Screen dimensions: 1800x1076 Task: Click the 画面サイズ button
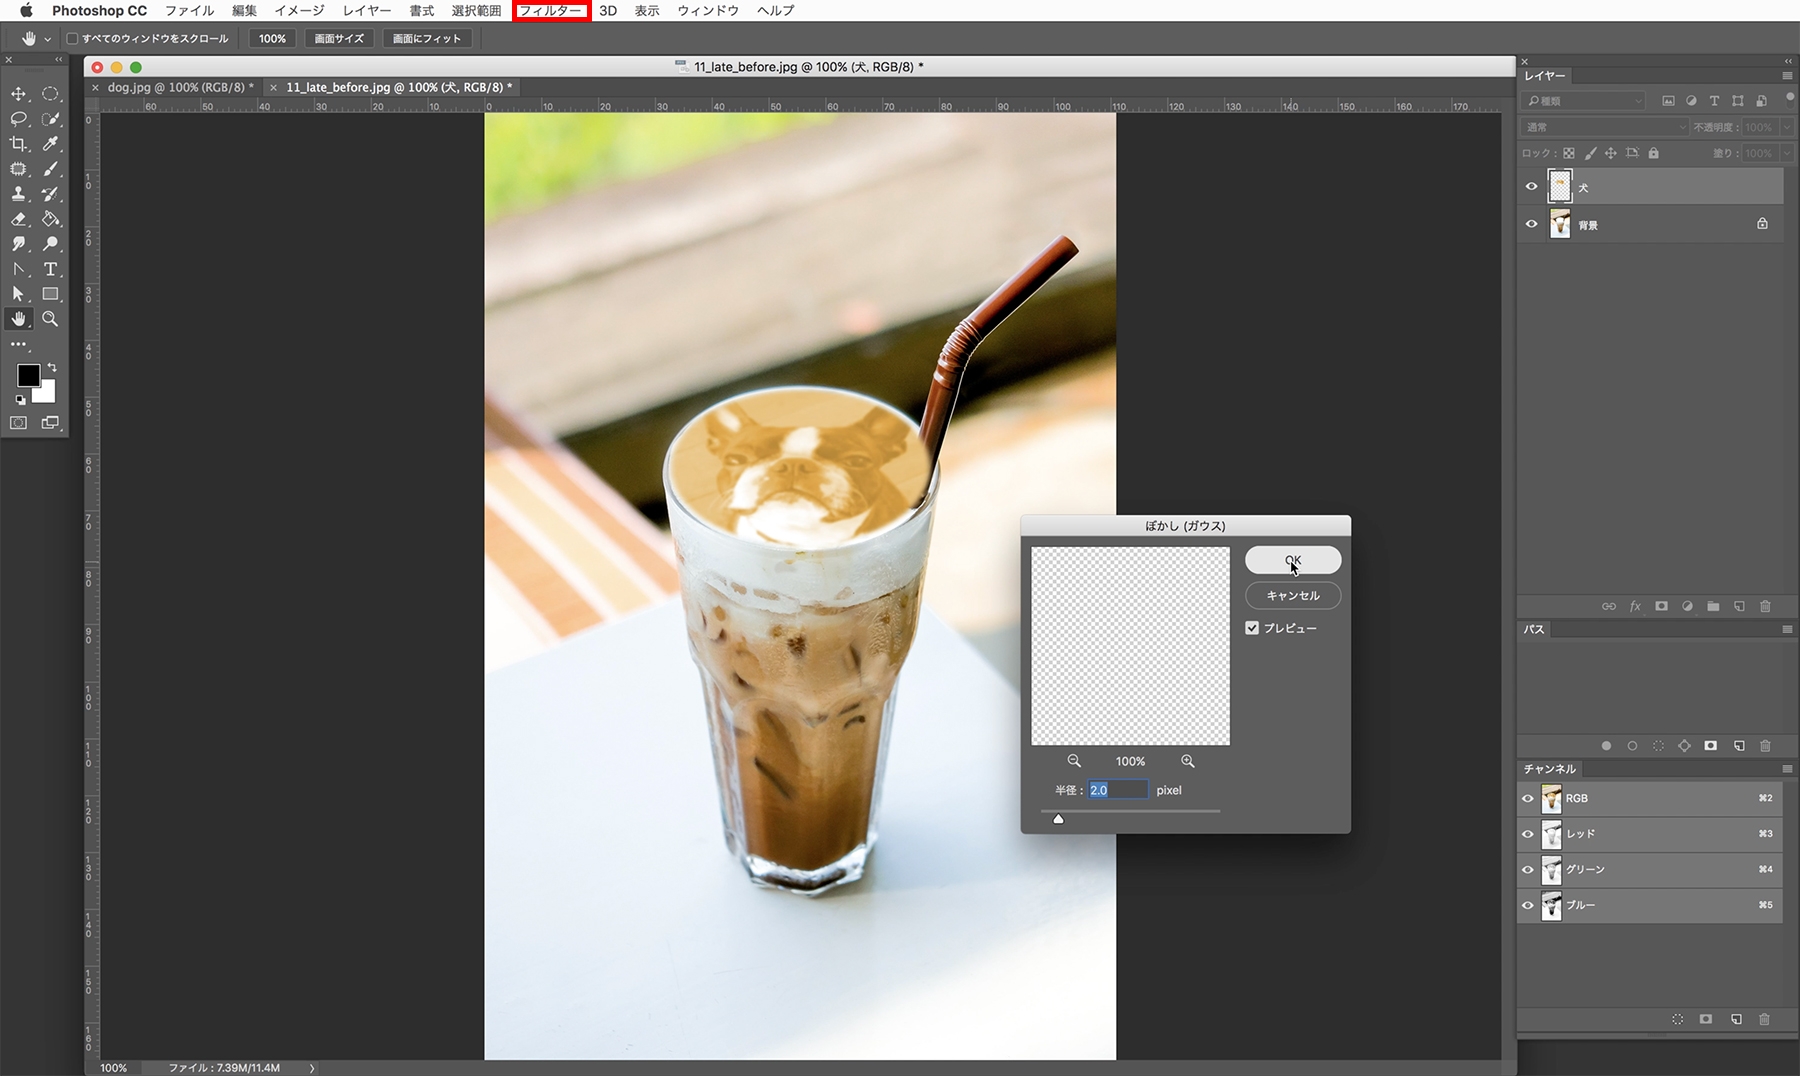point(339,39)
